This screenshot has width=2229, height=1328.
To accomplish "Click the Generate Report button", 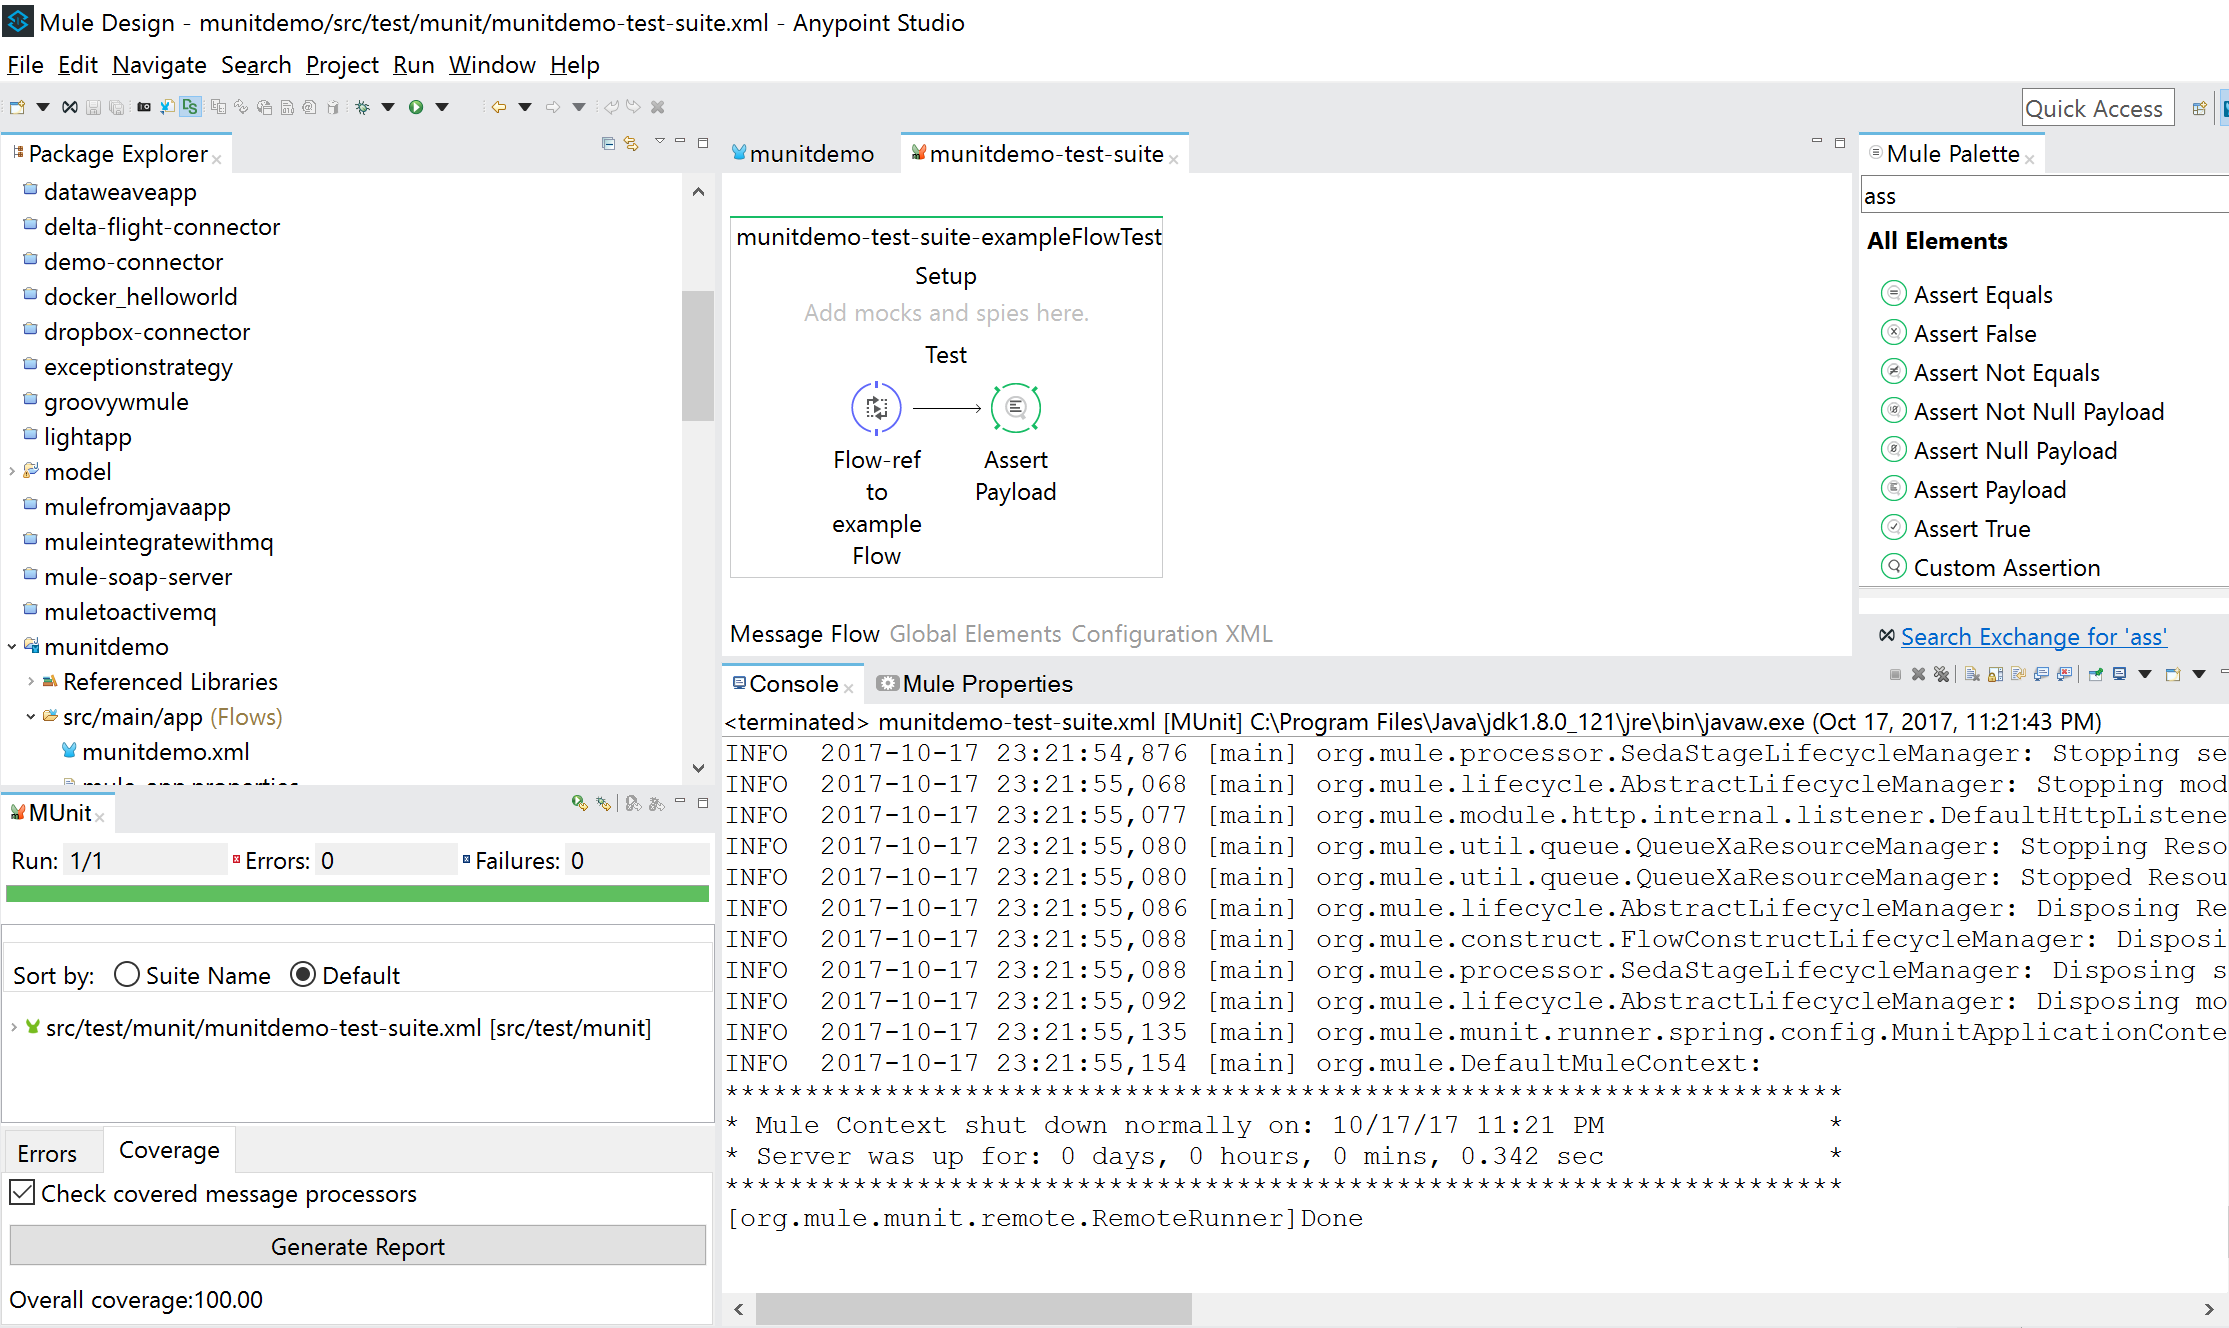I will pyautogui.click(x=357, y=1246).
